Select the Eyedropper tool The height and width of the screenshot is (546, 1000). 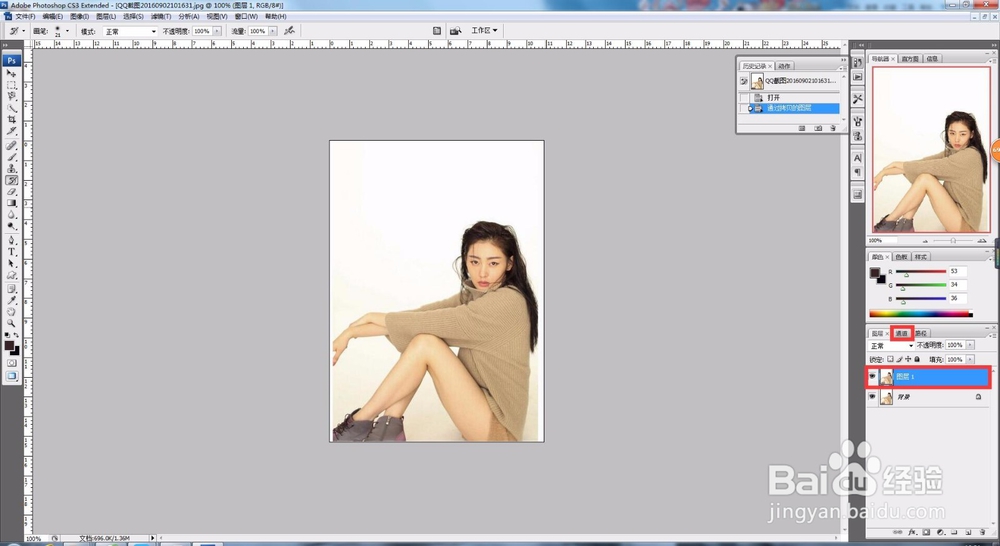tap(11, 300)
